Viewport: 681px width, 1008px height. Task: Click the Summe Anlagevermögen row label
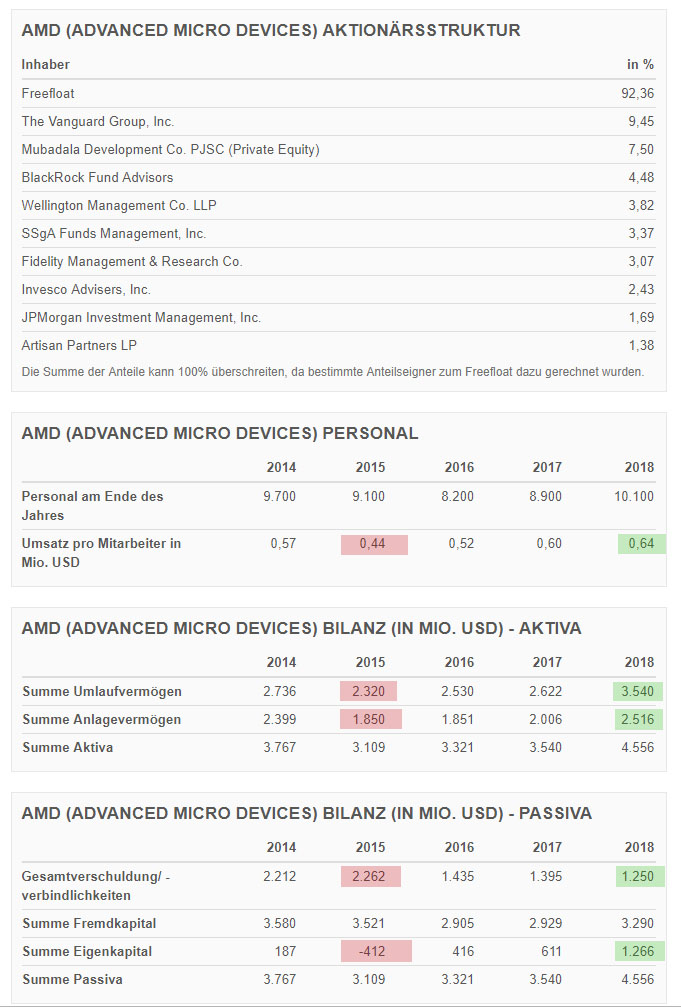(104, 719)
